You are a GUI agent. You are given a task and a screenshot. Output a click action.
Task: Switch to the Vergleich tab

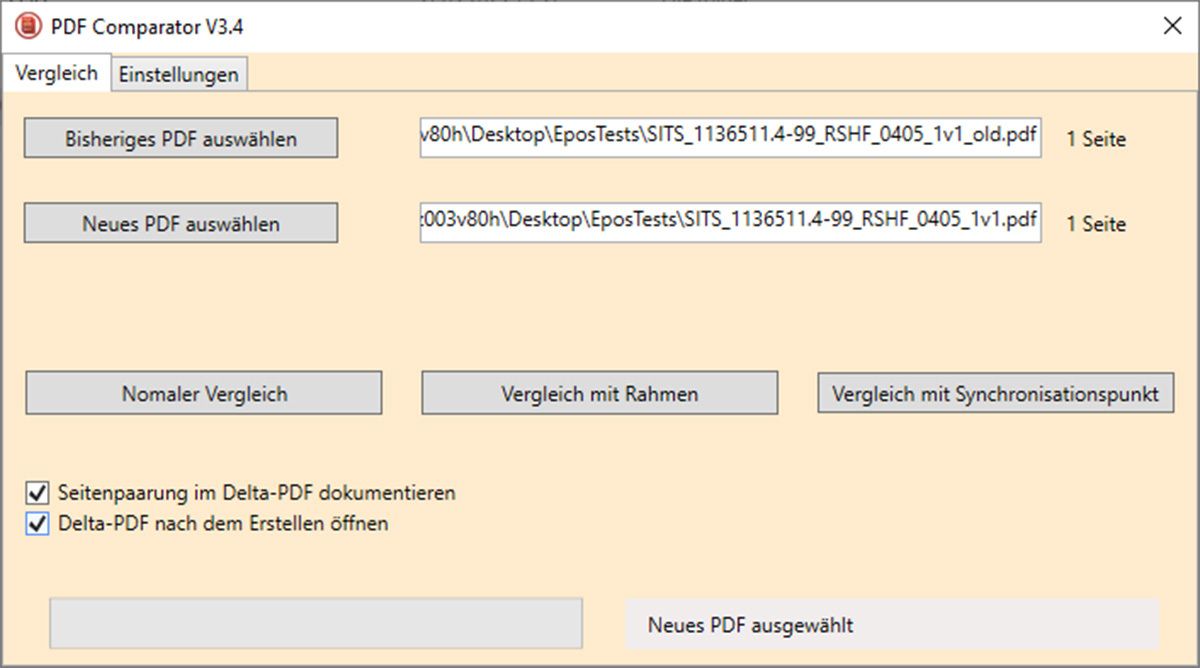pyautogui.click(x=56, y=73)
